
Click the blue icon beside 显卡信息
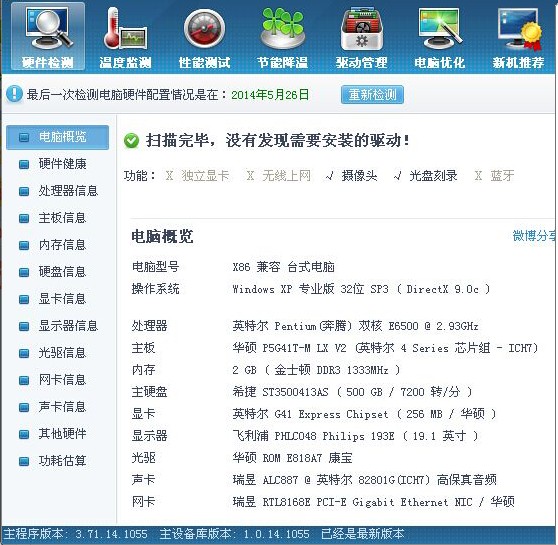coord(24,299)
